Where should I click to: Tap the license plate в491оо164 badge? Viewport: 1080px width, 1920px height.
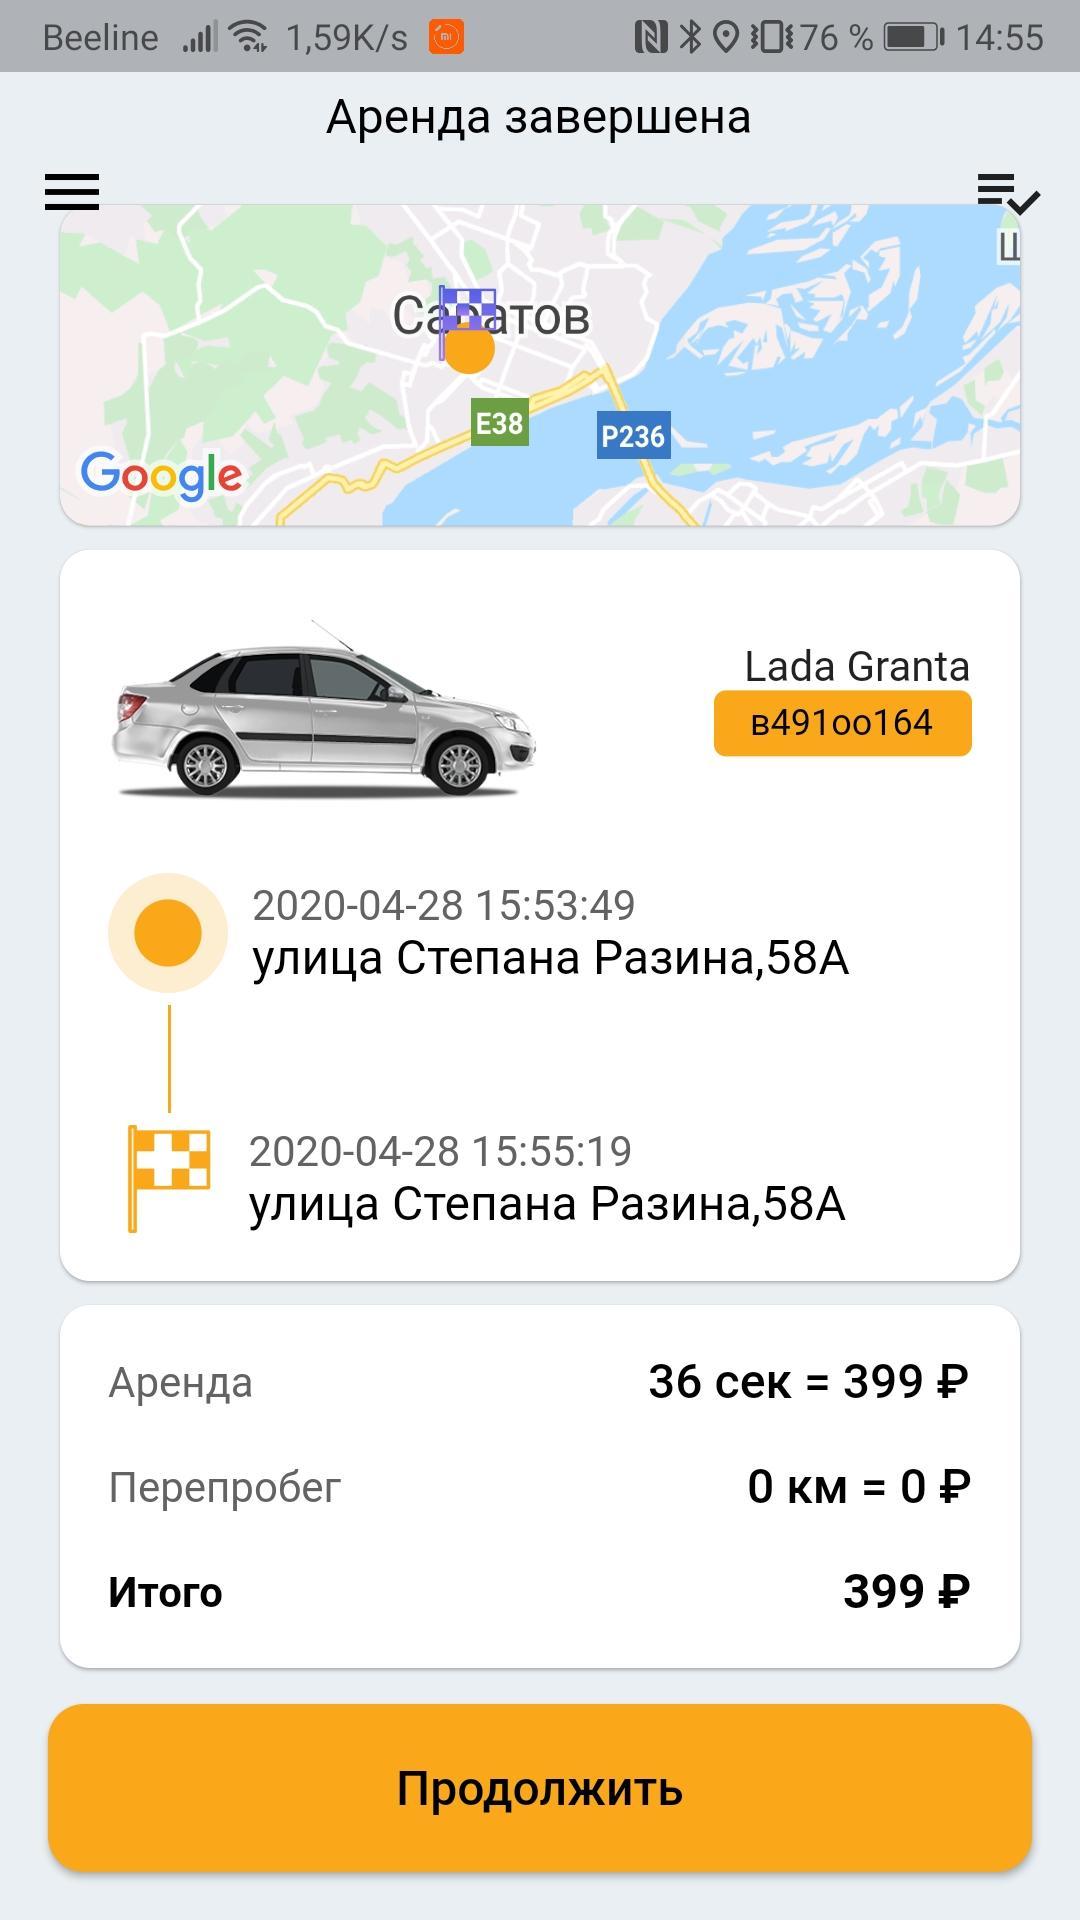pos(842,723)
